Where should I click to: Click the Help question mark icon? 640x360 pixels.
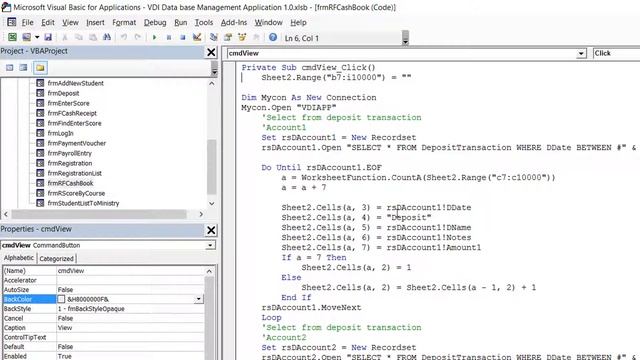[273, 38]
